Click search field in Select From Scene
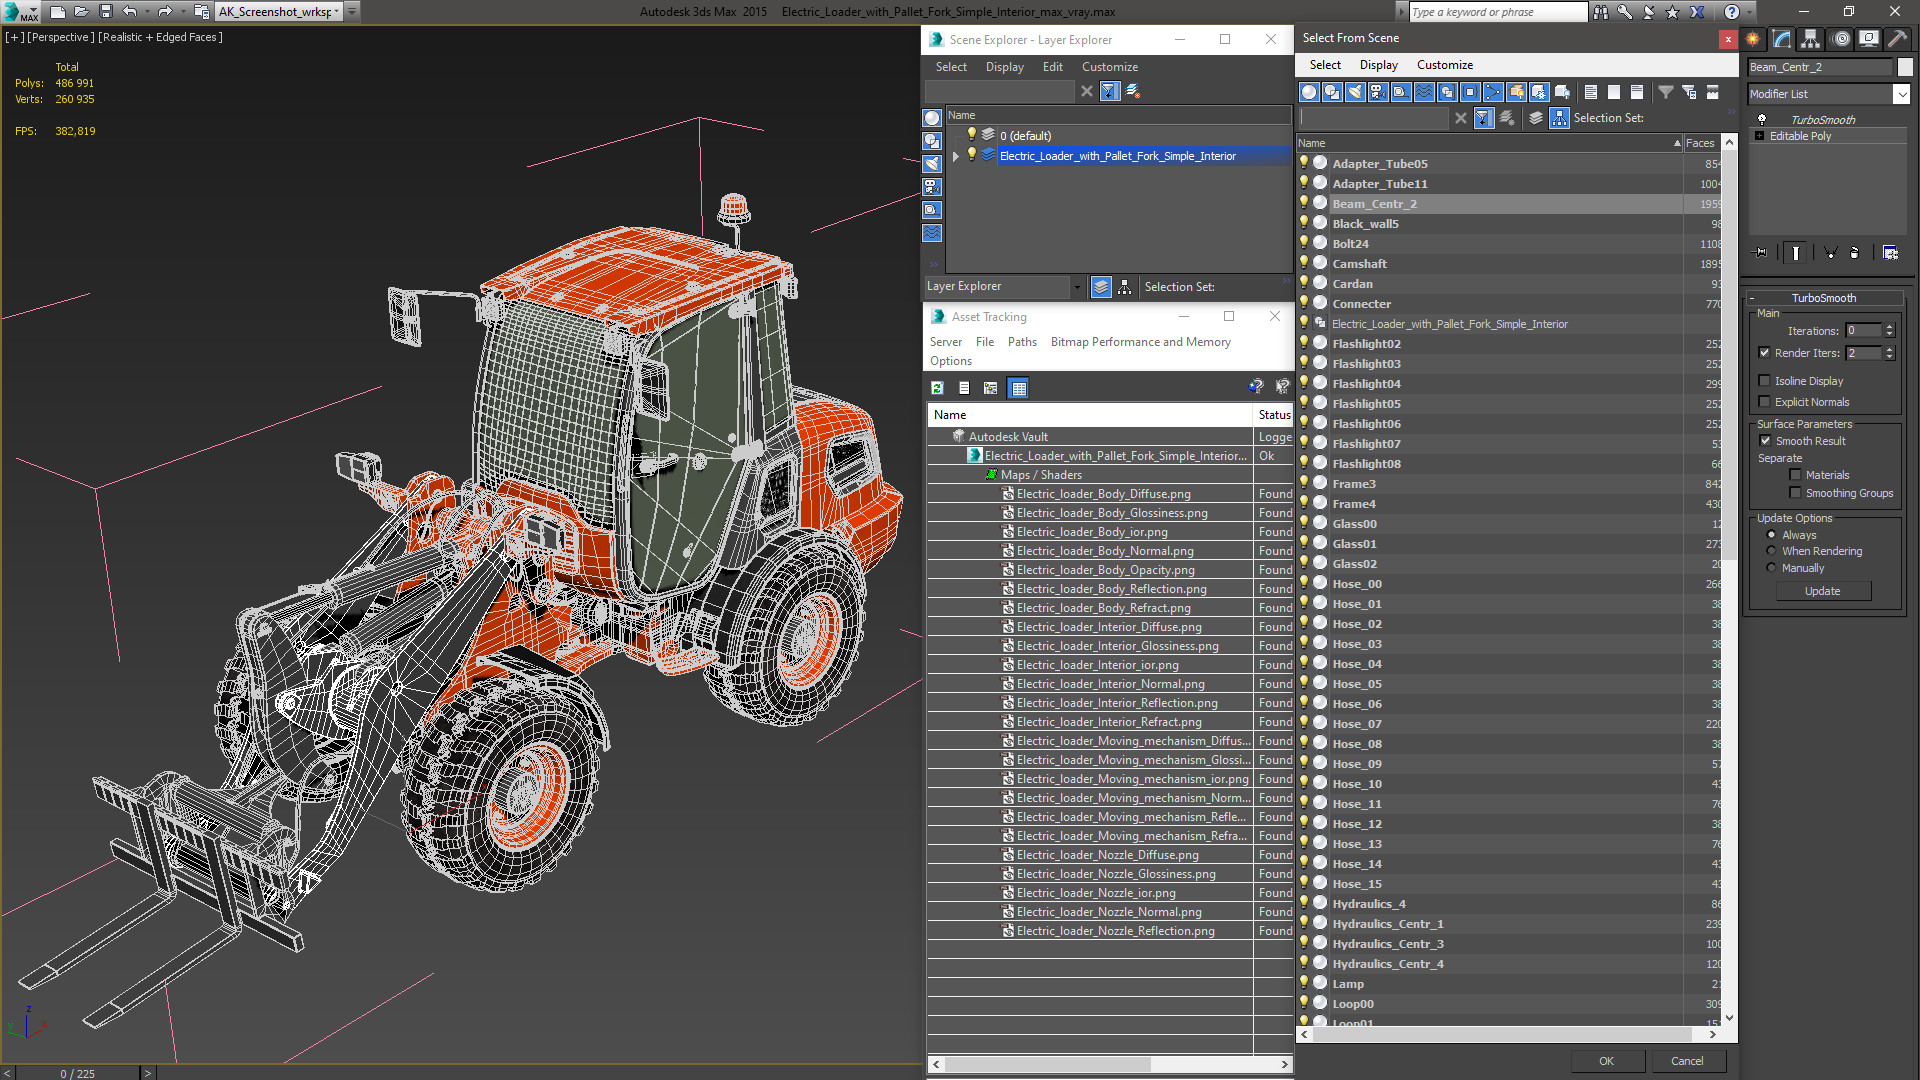 1373,118
